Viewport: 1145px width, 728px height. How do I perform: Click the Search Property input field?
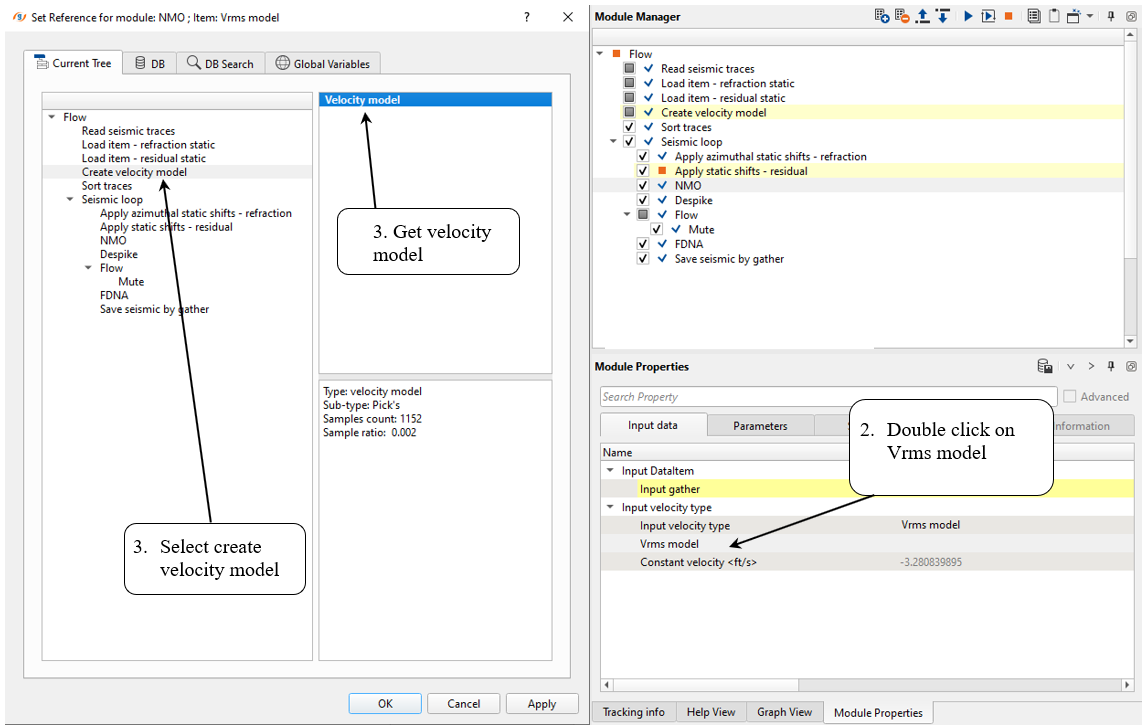pyautogui.click(x=827, y=397)
